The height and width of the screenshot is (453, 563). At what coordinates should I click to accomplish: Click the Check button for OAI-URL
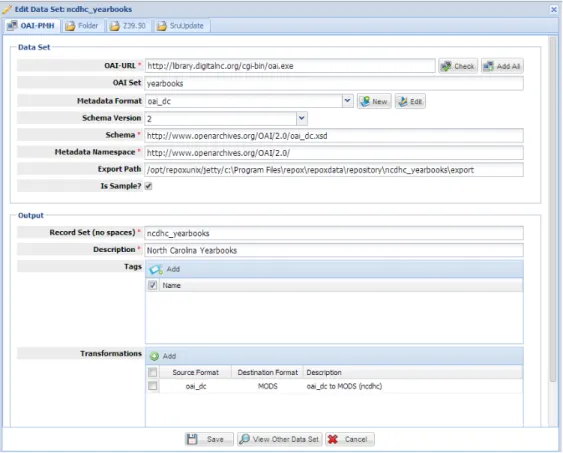coord(458,66)
